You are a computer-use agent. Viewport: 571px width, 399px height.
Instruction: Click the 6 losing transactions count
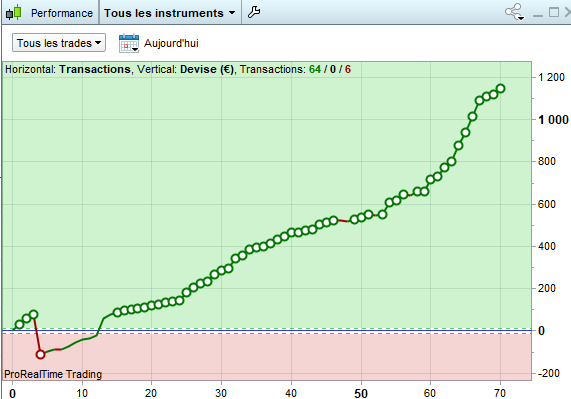(348, 69)
